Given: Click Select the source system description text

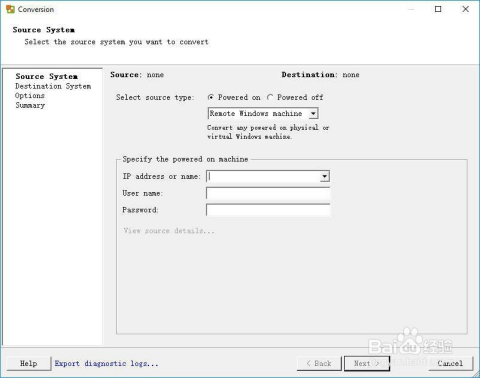Looking at the screenshot, I should point(116,42).
